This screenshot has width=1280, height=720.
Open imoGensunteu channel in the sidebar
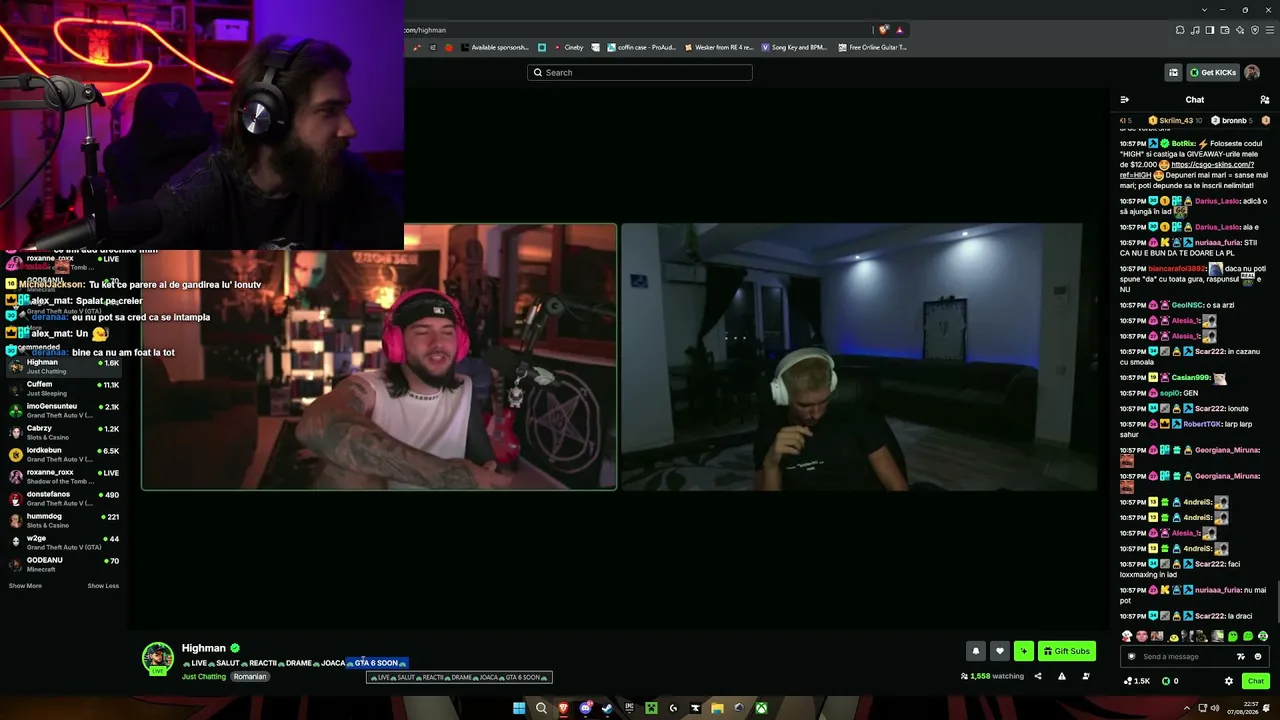(x=63, y=410)
